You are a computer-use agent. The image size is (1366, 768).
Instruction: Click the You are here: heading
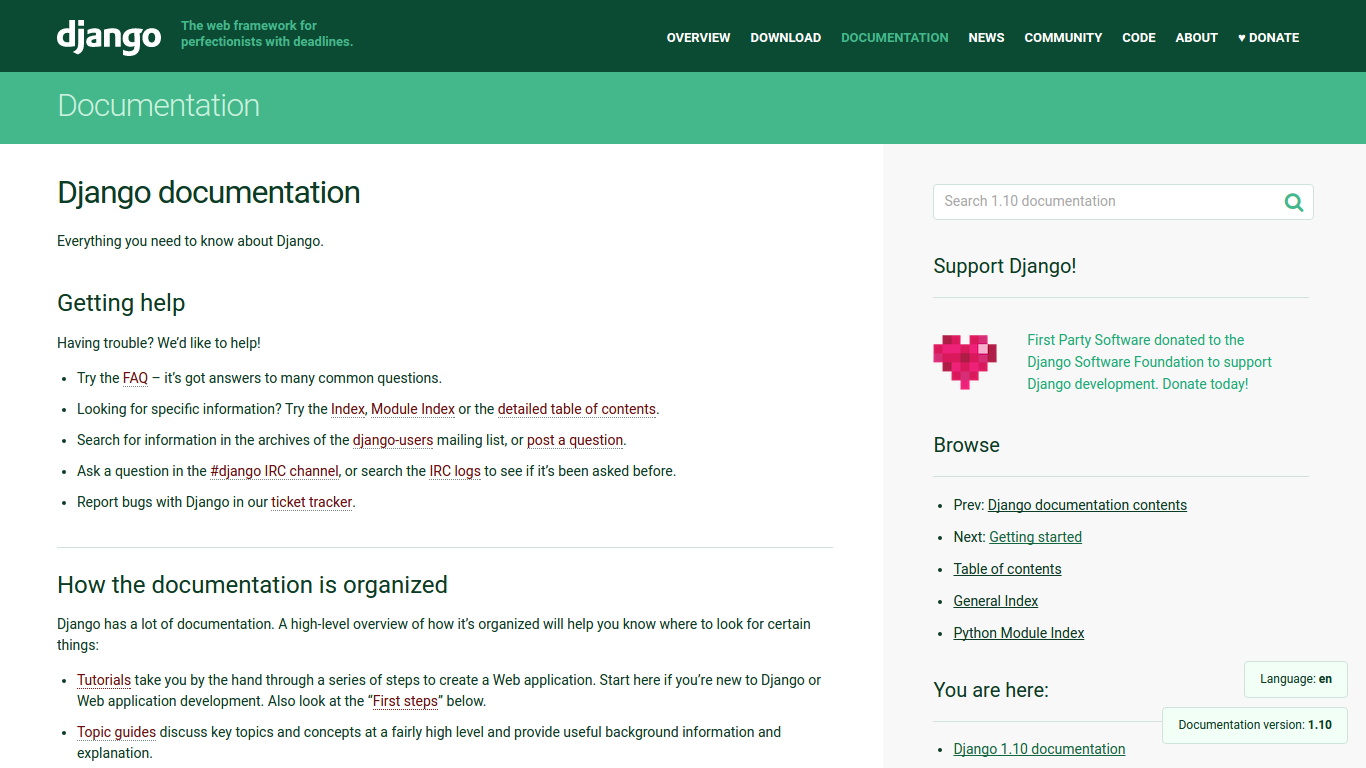tap(991, 690)
